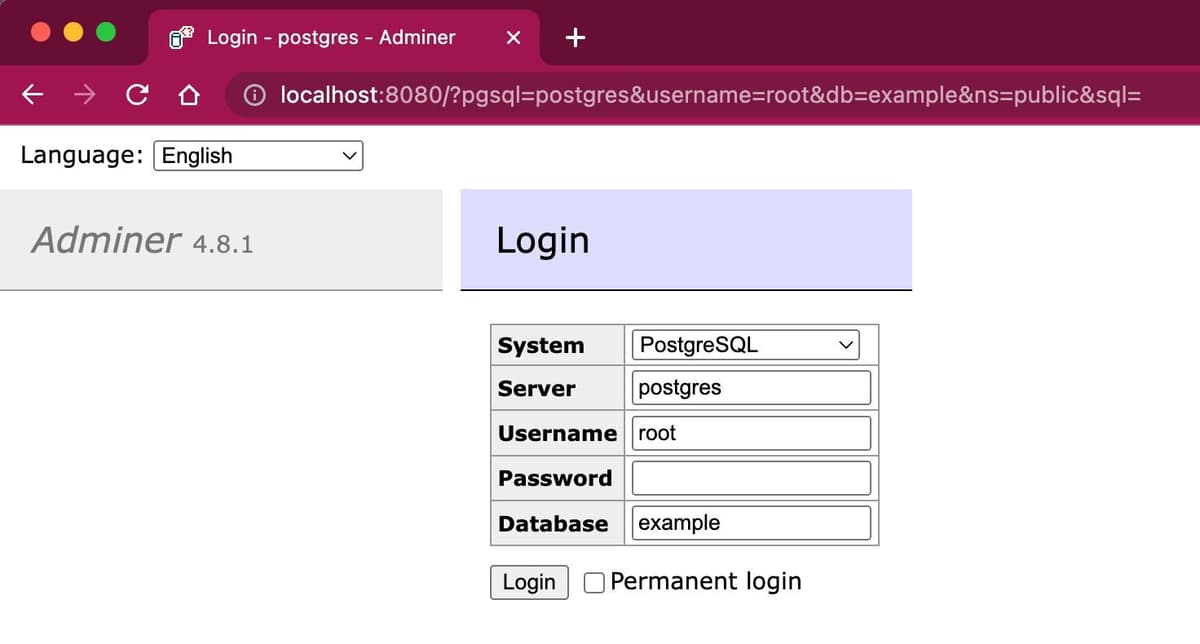Open a new browser tab with plus
The width and height of the screenshot is (1200, 644).
click(575, 38)
